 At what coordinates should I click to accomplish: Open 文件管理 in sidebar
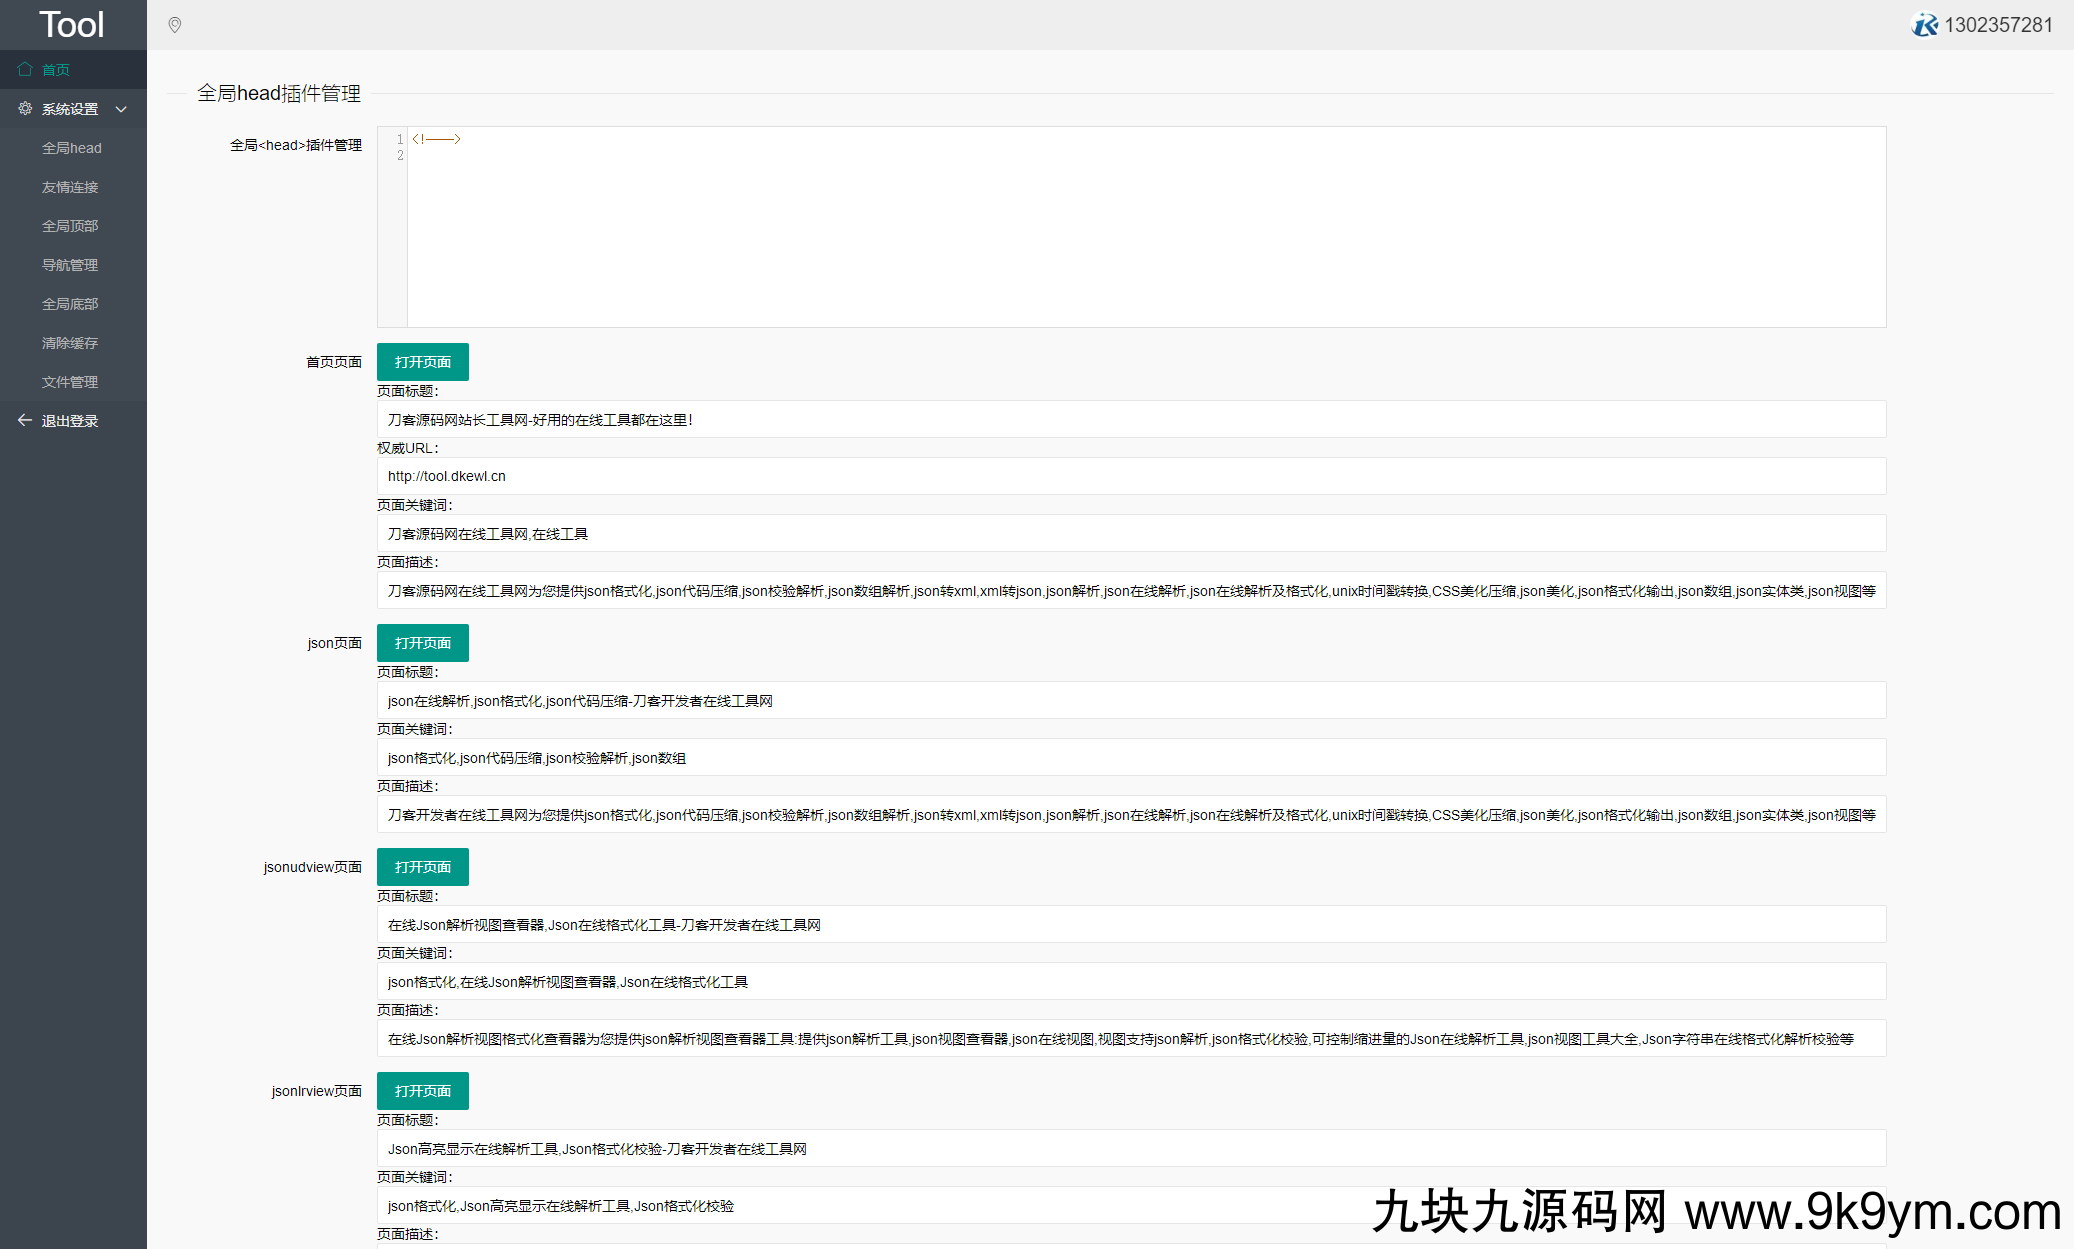point(70,382)
